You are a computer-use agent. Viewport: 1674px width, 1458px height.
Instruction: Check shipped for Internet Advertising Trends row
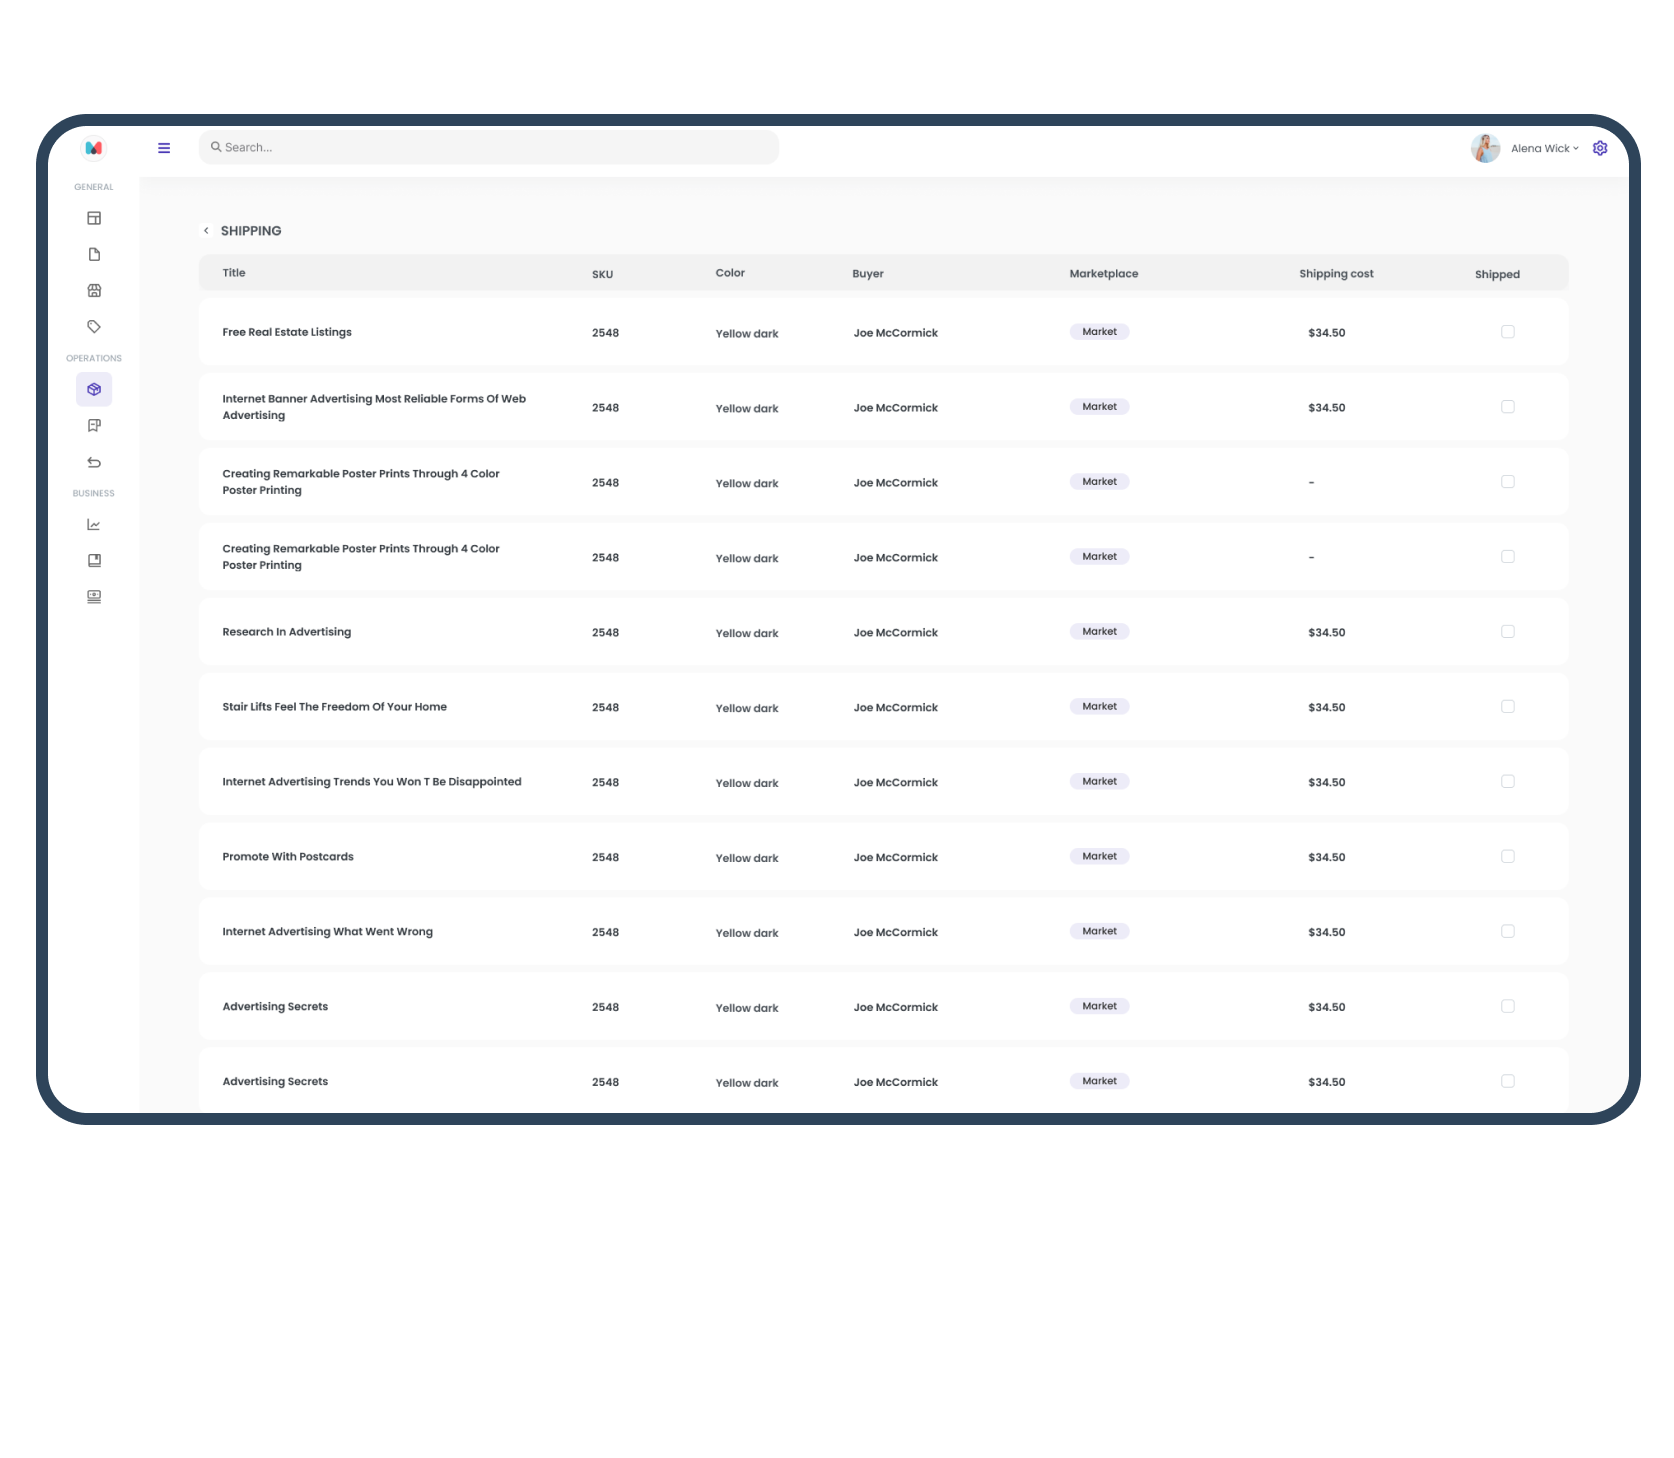[x=1508, y=782]
